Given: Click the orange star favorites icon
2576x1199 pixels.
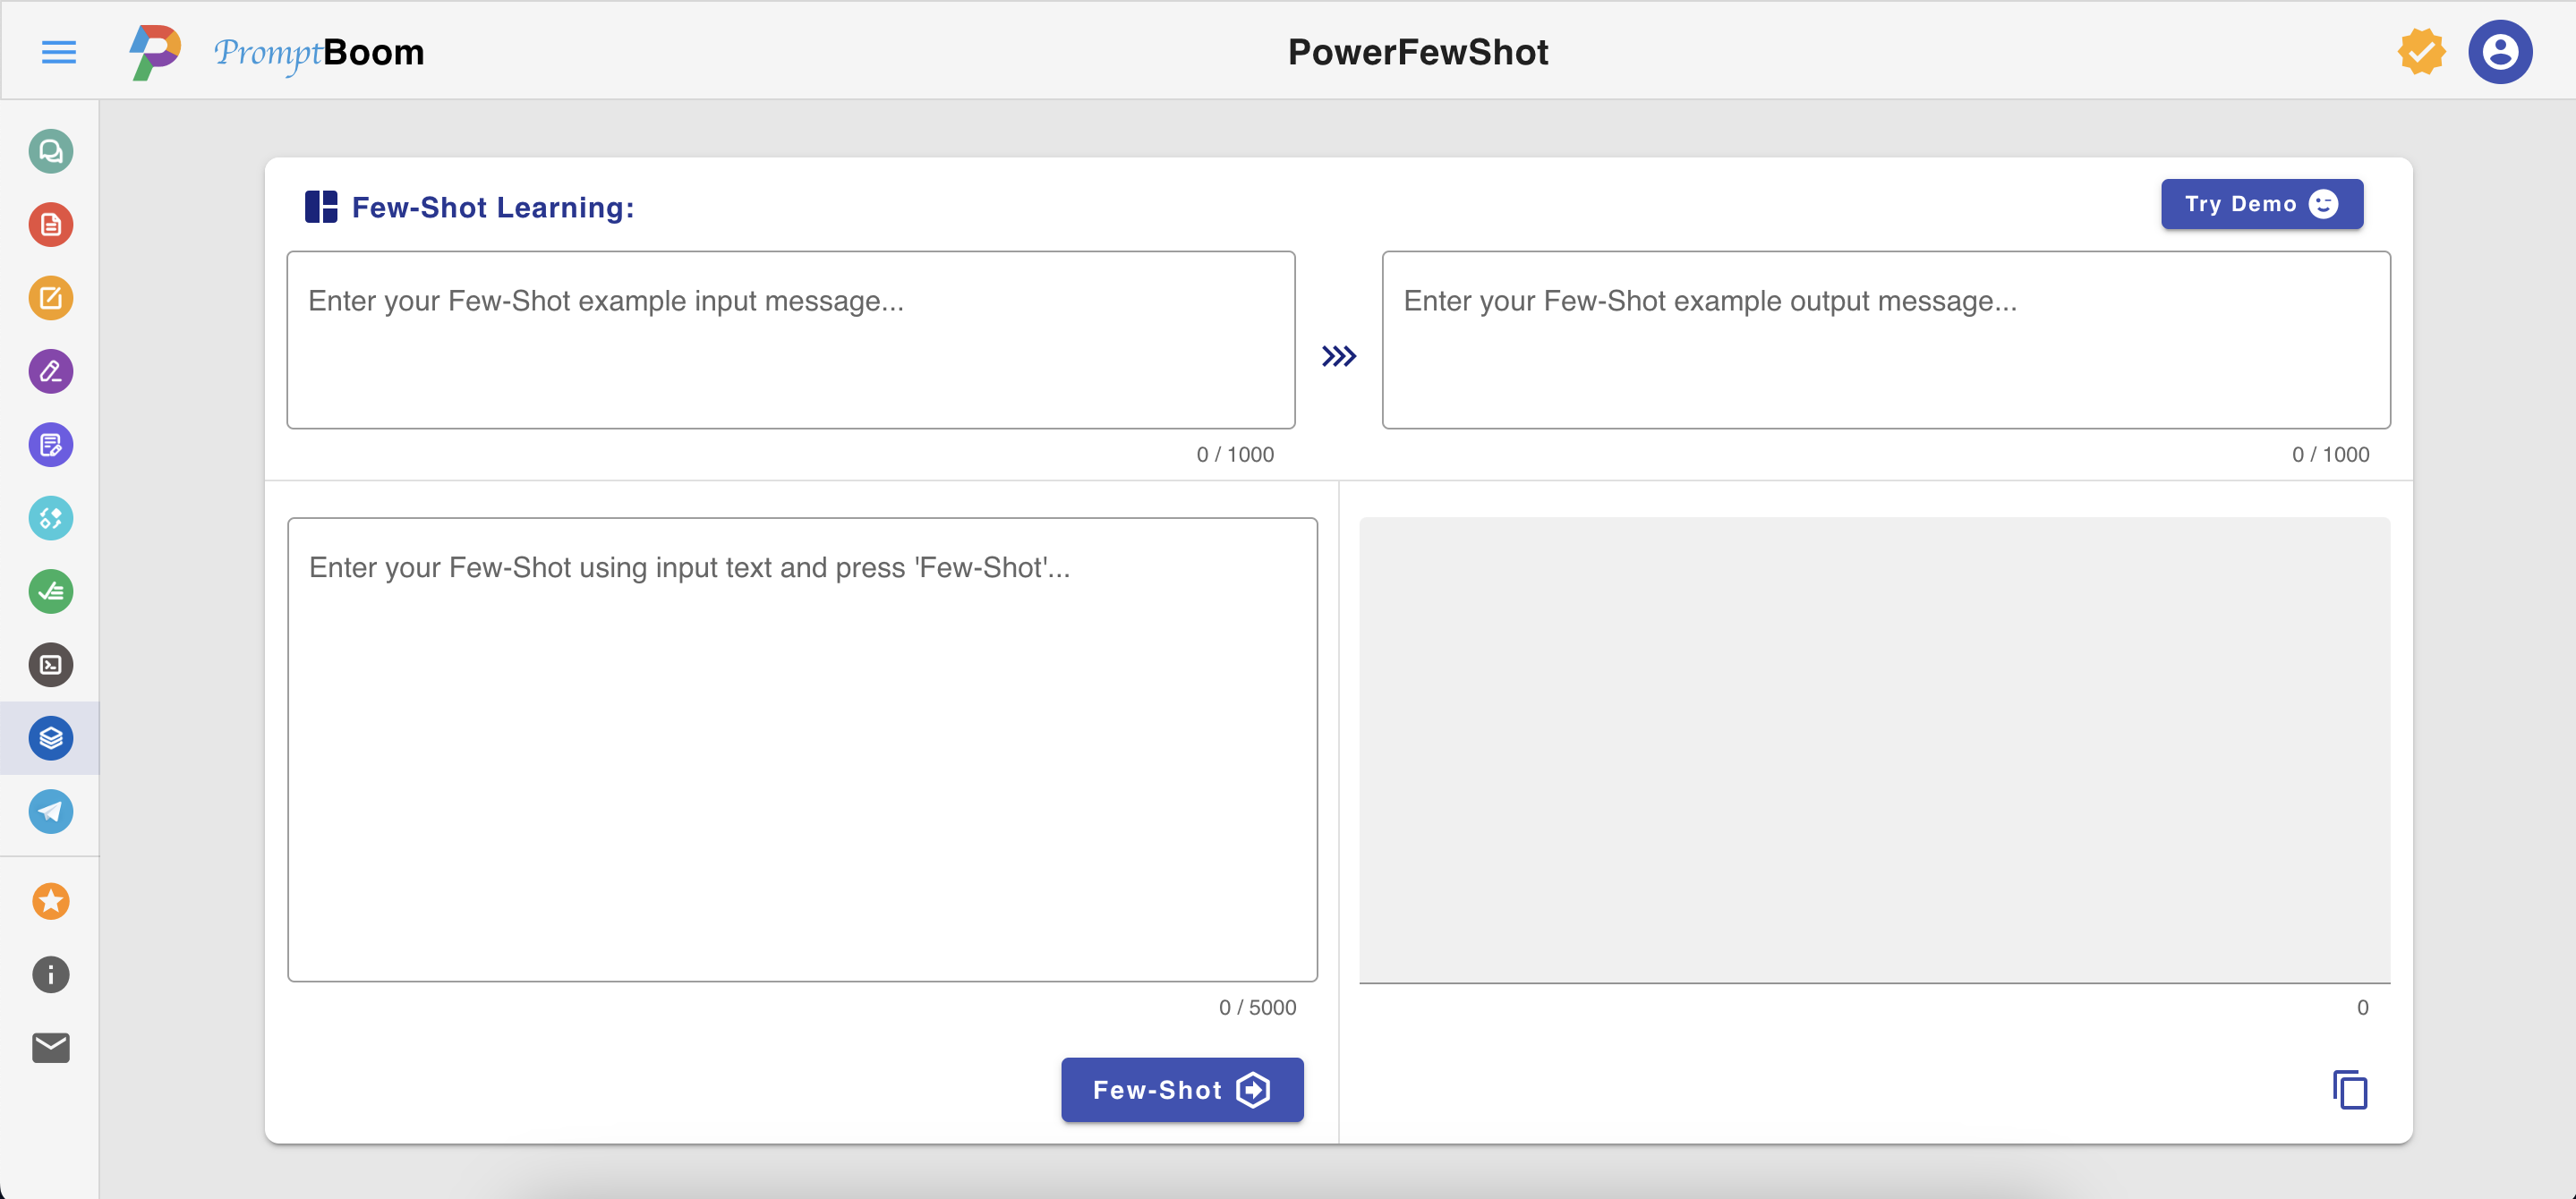Looking at the screenshot, I should pyautogui.click(x=51, y=901).
